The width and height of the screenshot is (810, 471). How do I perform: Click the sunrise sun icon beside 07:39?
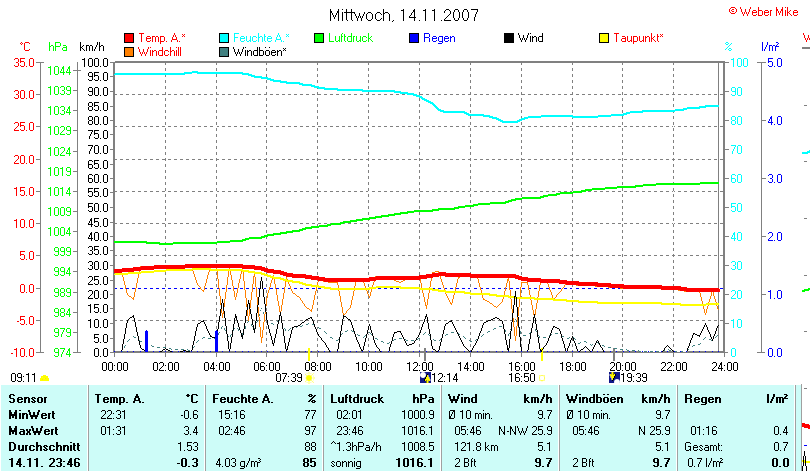point(309,378)
